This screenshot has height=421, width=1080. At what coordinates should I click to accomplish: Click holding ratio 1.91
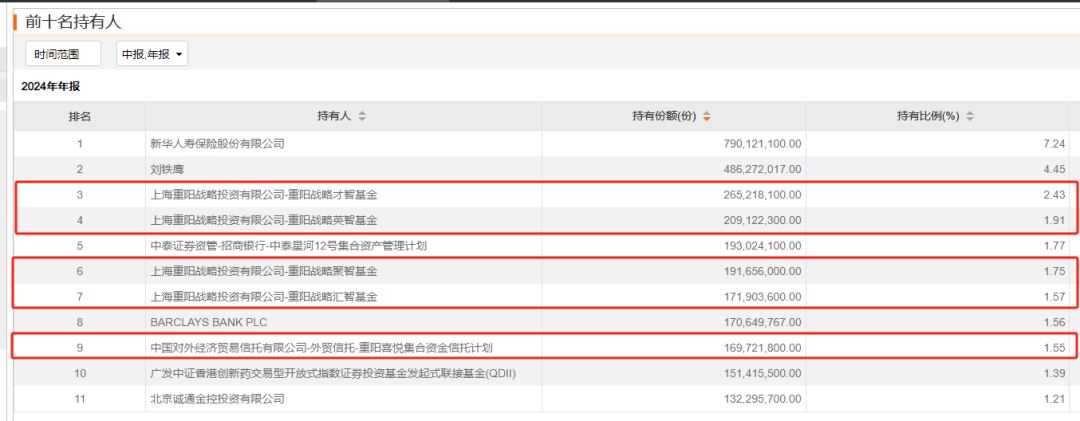(x=1056, y=220)
